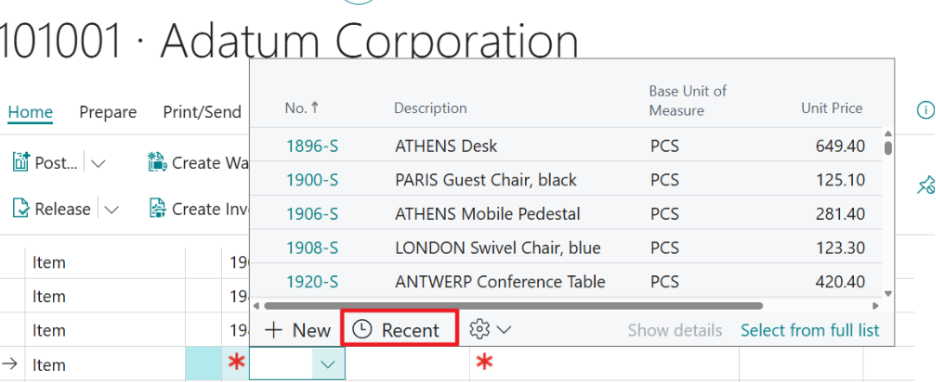Sort by the No. column header
This screenshot has width=936, height=382.
[302, 108]
